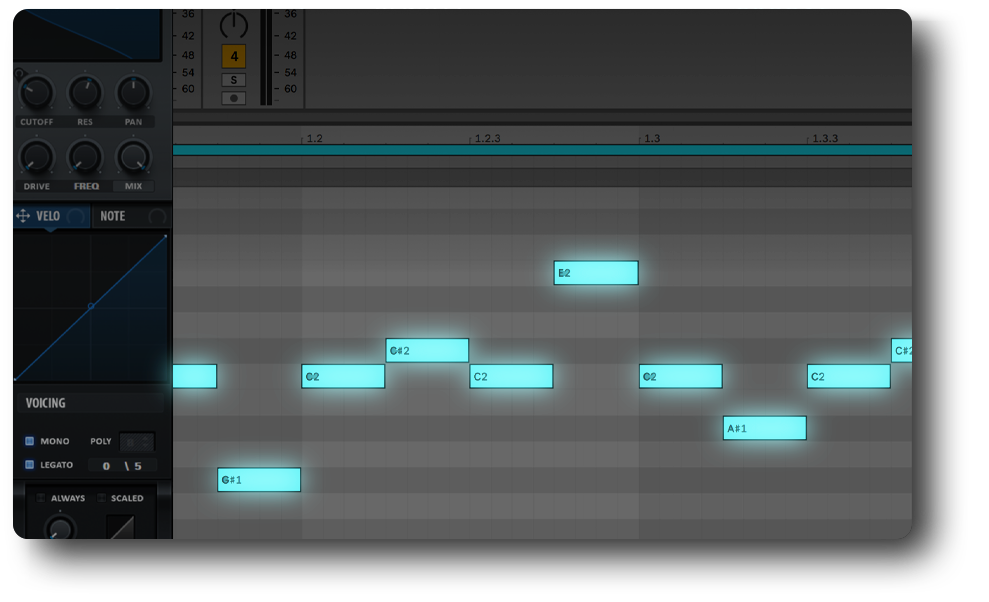Select the E2 note in the piano roll
Viewport: 989px width, 602px height.
(596, 273)
